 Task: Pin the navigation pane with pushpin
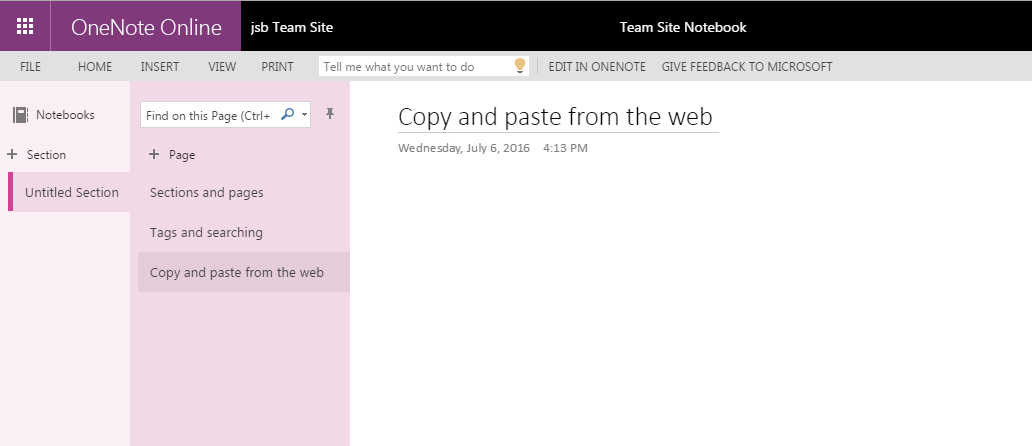[x=330, y=114]
